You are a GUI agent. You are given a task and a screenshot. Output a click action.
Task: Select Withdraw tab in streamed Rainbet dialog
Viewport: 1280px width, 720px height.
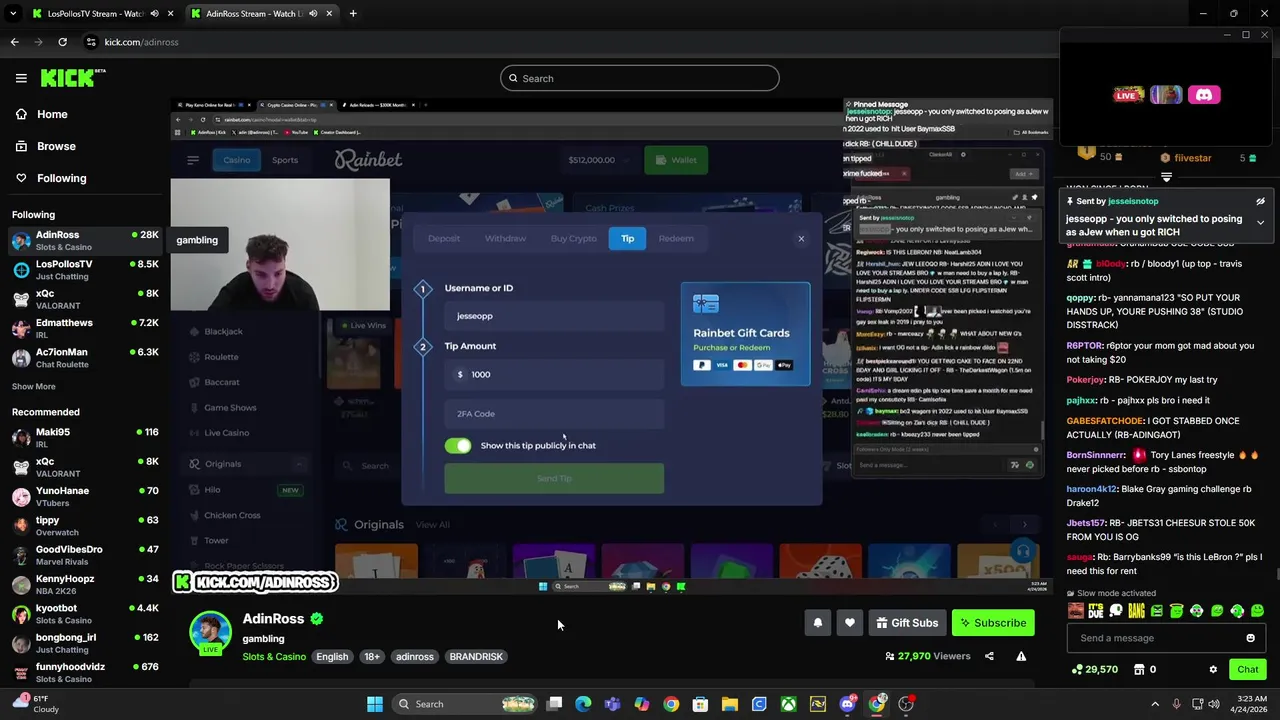[505, 238]
